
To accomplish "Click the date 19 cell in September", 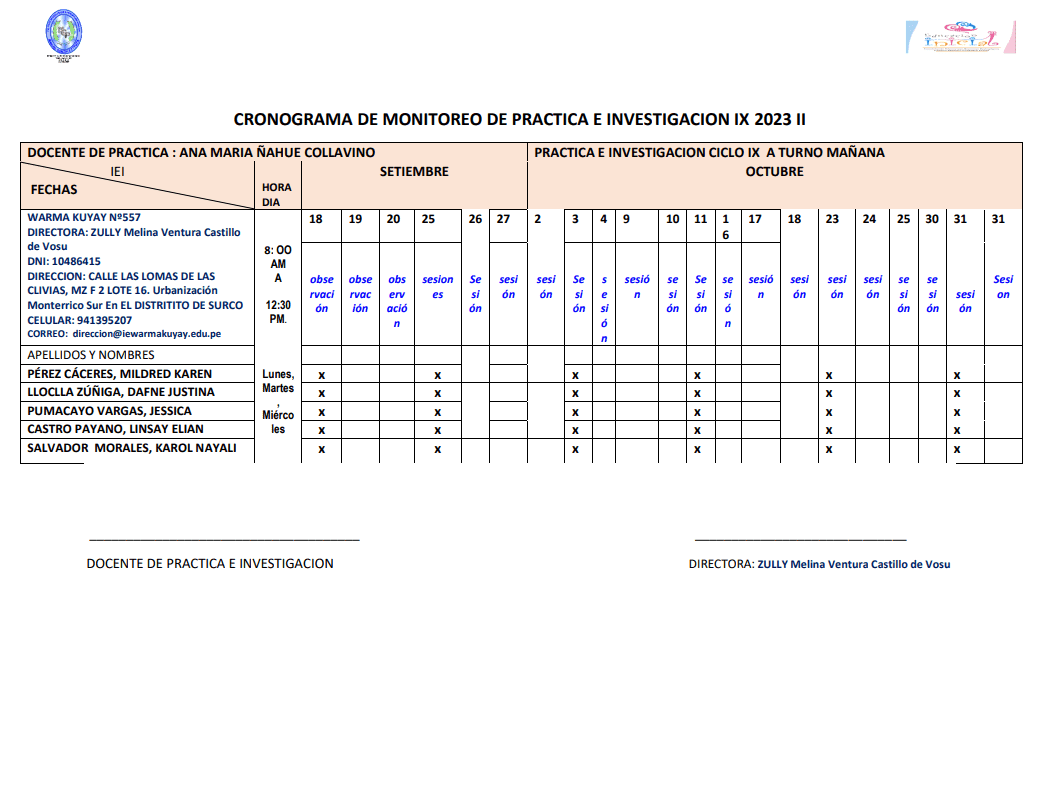I will click(355, 220).
